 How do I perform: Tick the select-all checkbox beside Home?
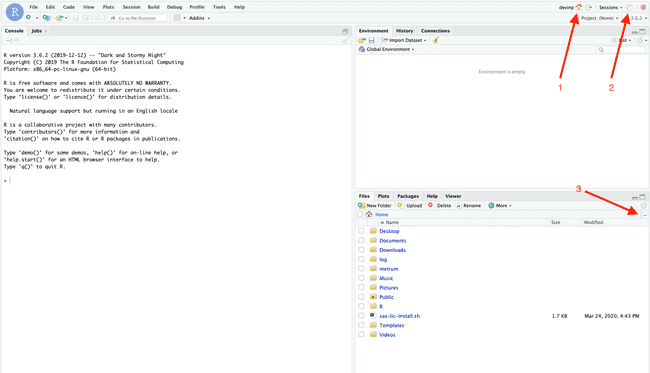(x=360, y=214)
